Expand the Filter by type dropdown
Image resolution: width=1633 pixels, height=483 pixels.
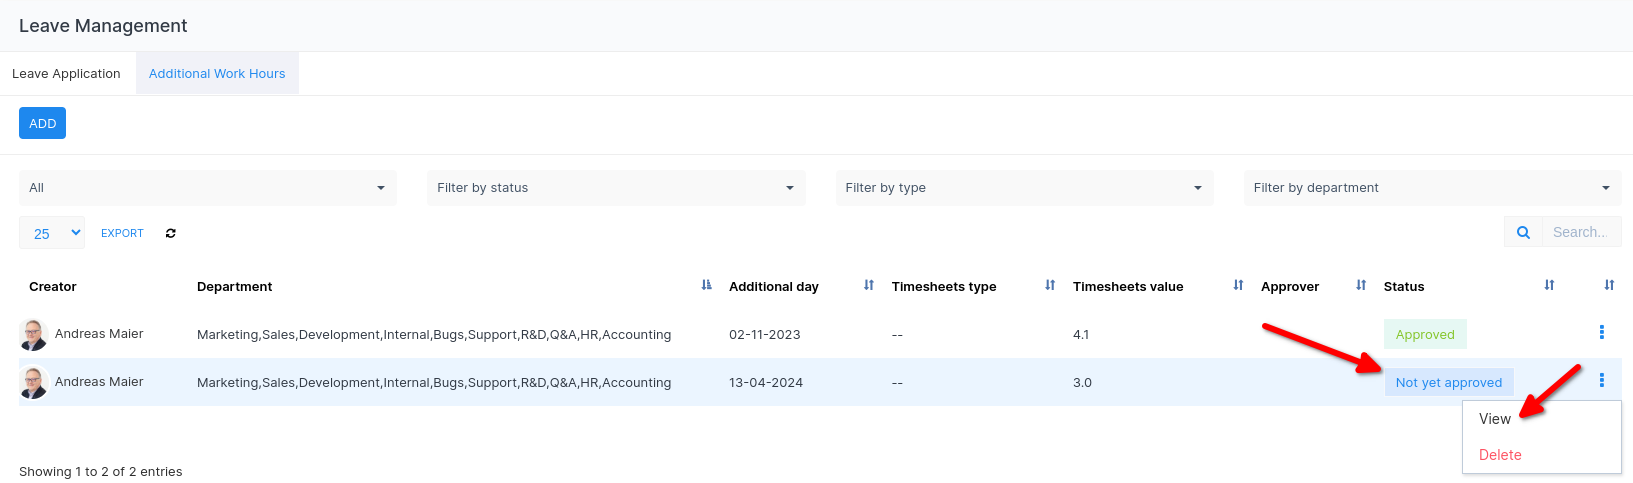1023,188
